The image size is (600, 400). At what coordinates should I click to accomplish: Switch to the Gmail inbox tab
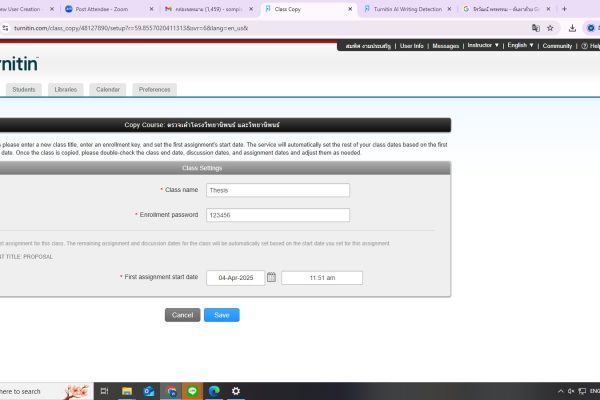(x=204, y=9)
